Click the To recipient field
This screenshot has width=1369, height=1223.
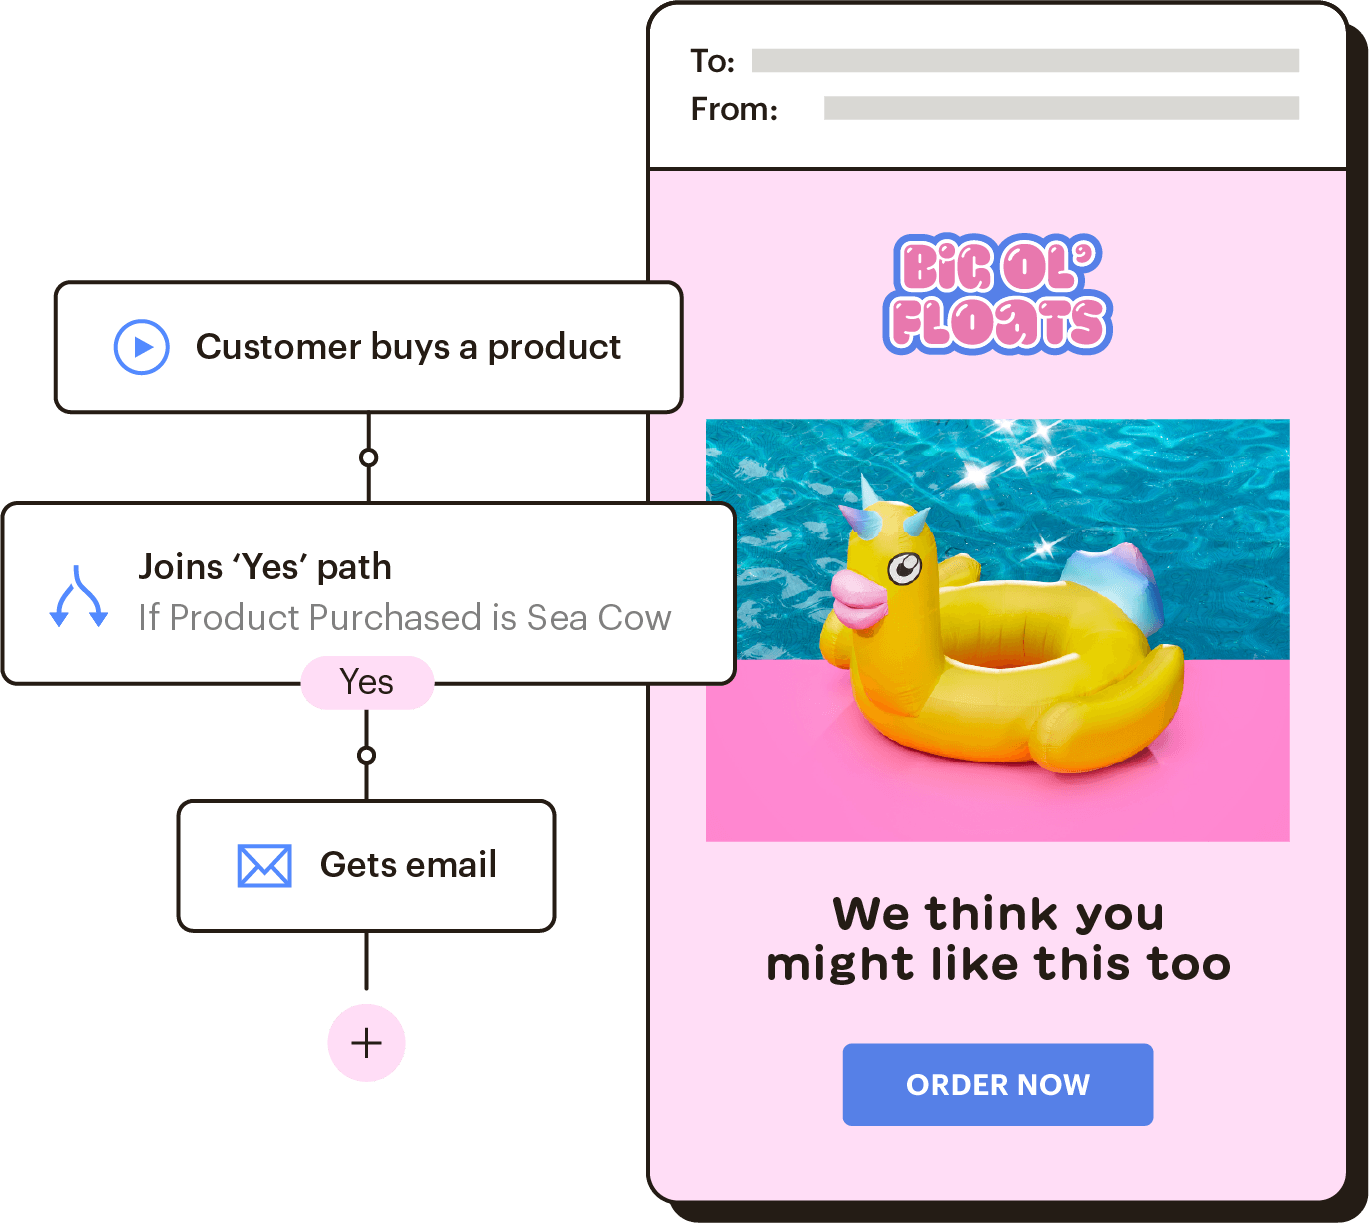click(1025, 61)
